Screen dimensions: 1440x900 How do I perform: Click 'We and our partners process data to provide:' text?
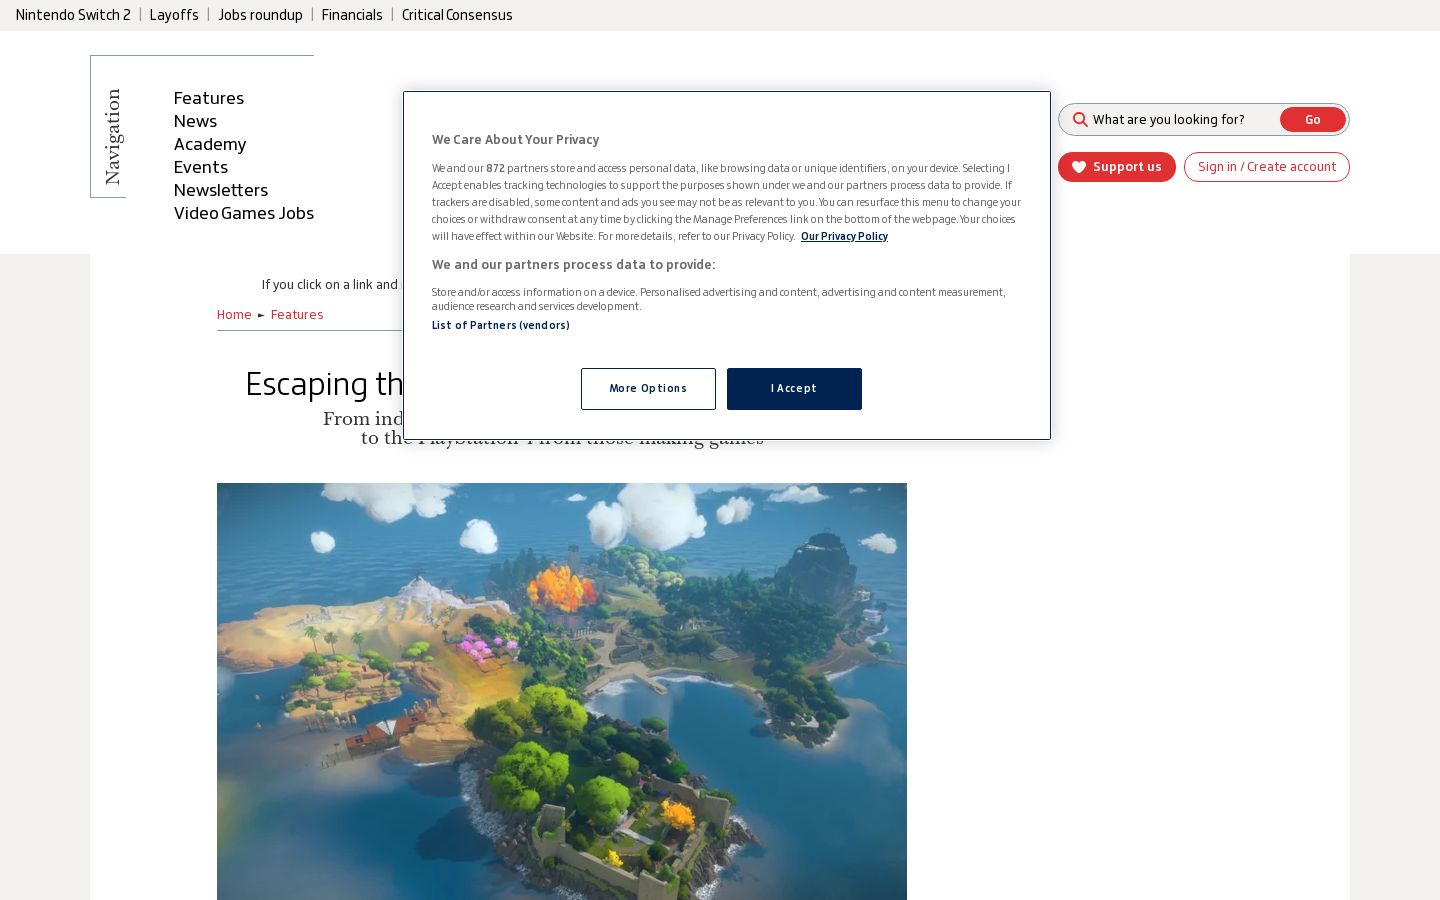coord(574,265)
